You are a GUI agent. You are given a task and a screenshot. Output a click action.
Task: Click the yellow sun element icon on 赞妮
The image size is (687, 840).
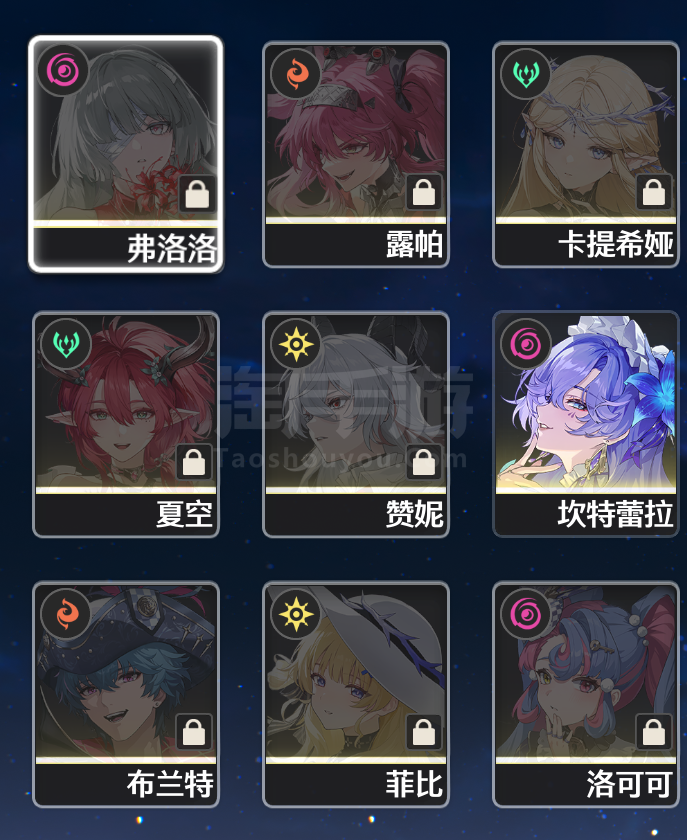(x=296, y=344)
